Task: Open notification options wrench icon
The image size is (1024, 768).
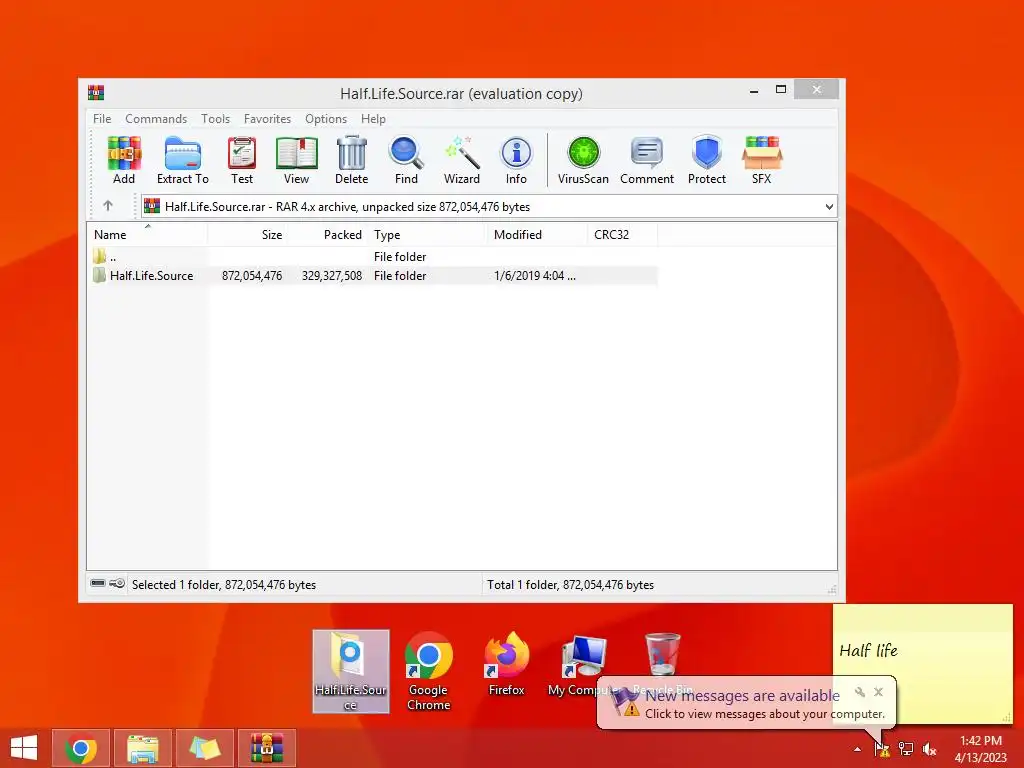Action: click(x=860, y=692)
